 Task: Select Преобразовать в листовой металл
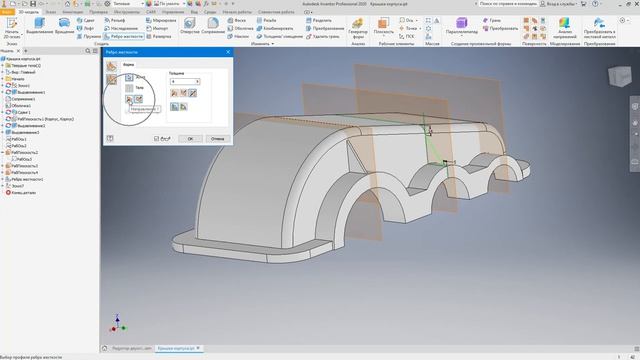click(600, 28)
